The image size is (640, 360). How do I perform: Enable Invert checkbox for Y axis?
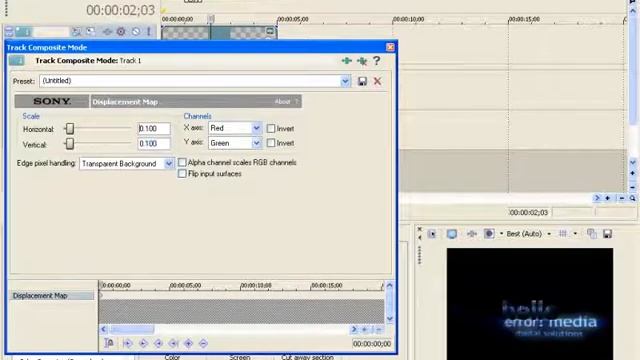pyautogui.click(x=271, y=143)
